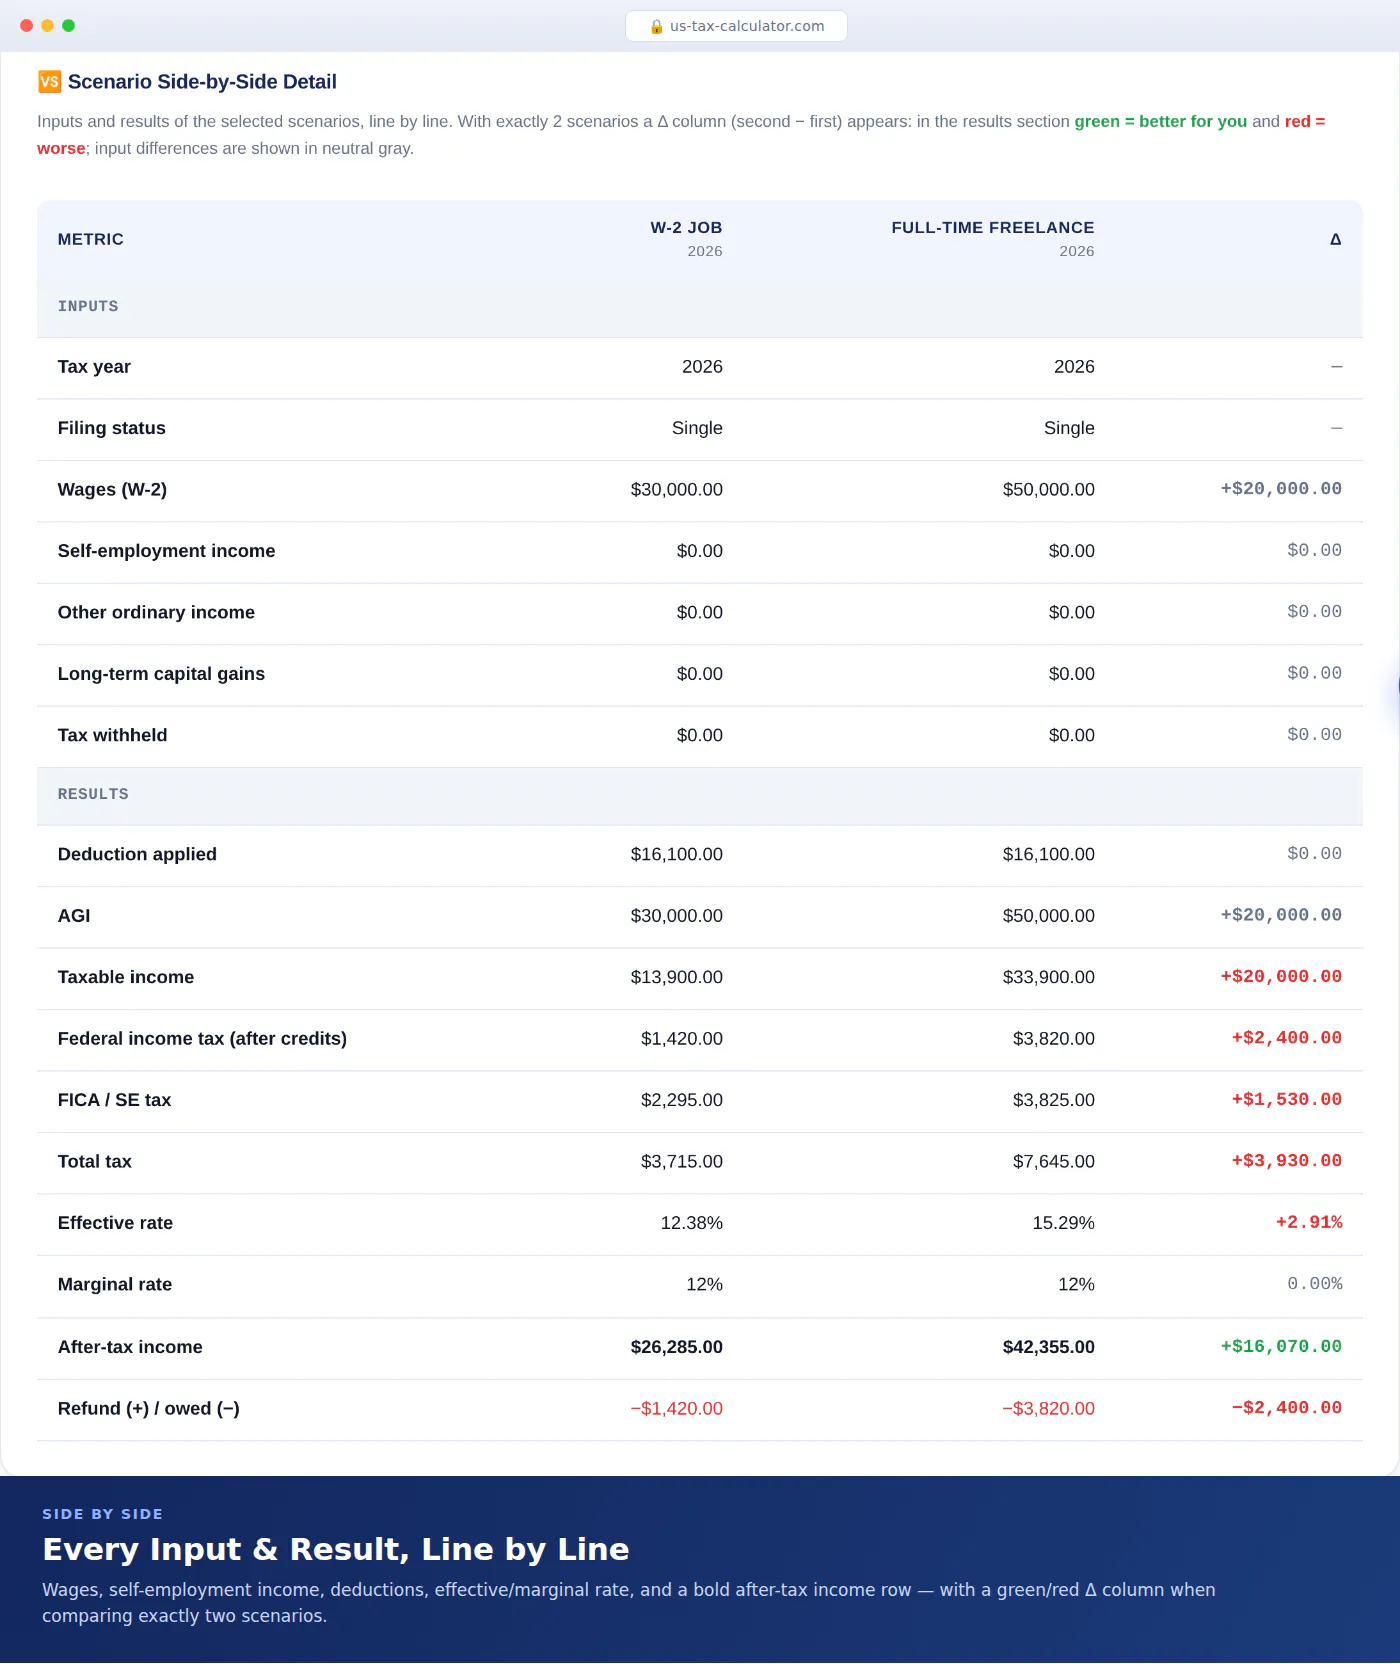This screenshot has height=1664, width=1400.
Task: Click the Tax year row label
Action: [x=94, y=367]
